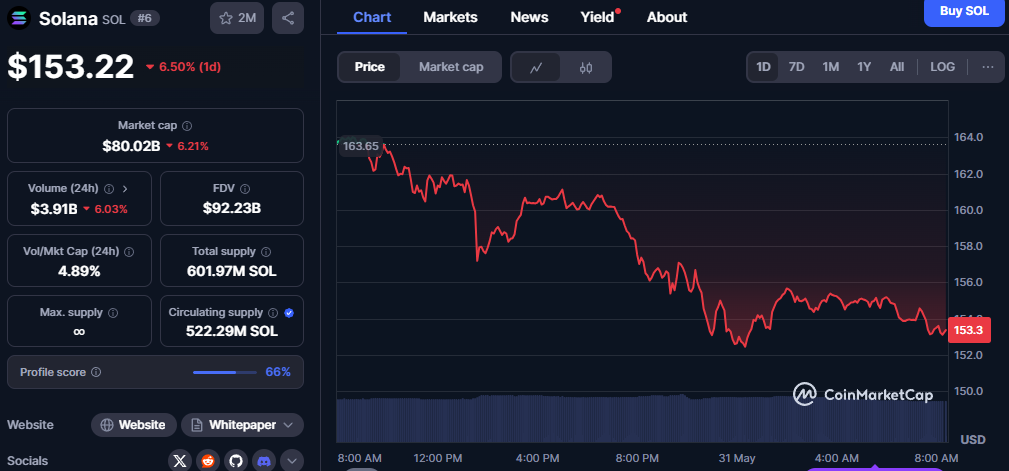
Task: Click the FDV info icon
Action: pos(245,189)
